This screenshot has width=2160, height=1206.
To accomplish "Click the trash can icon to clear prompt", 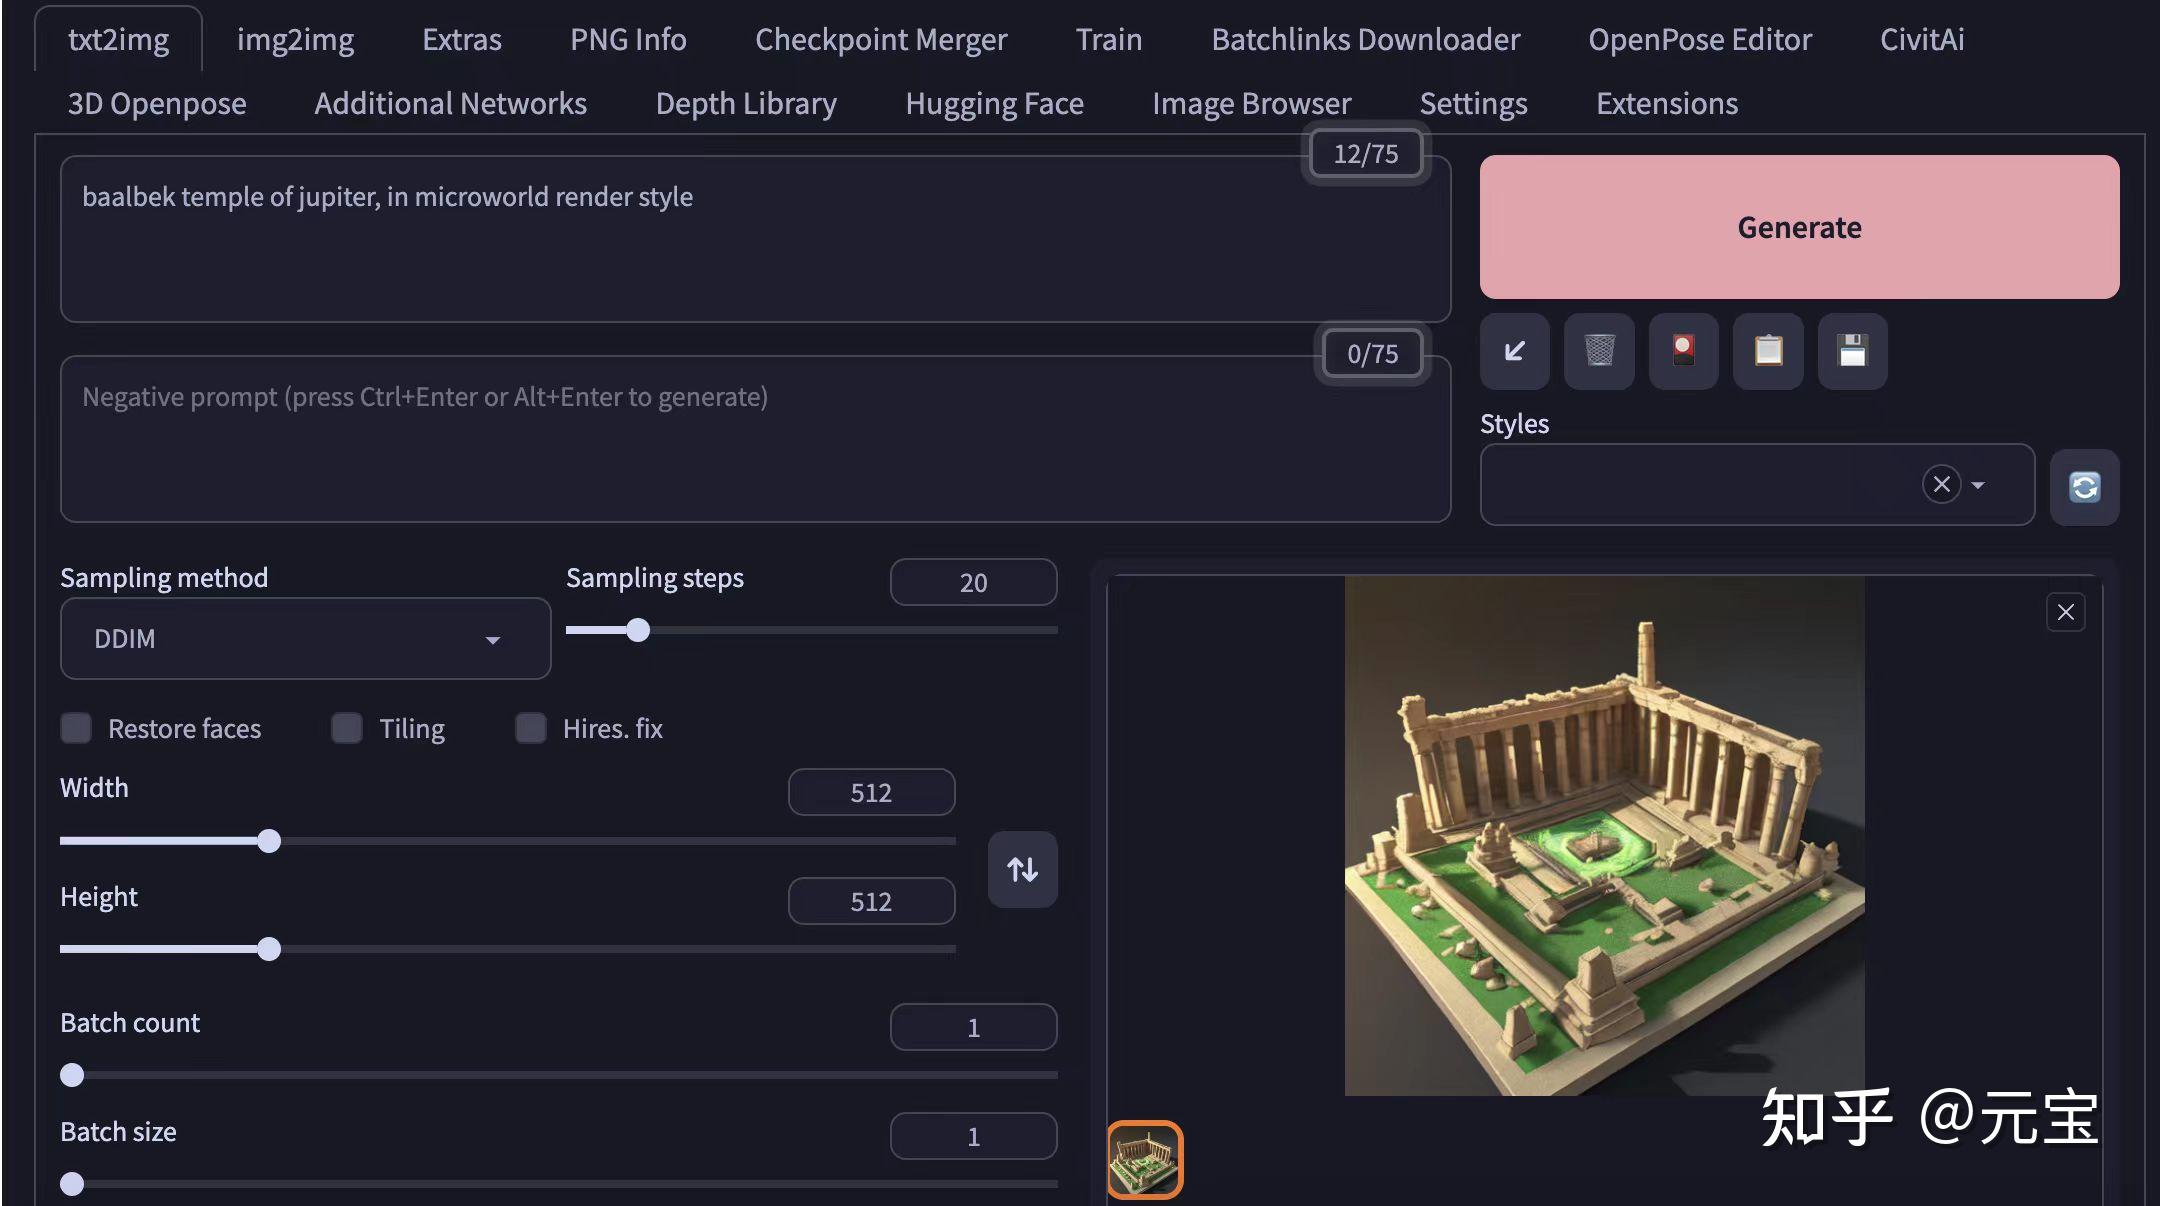I will tap(1599, 351).
